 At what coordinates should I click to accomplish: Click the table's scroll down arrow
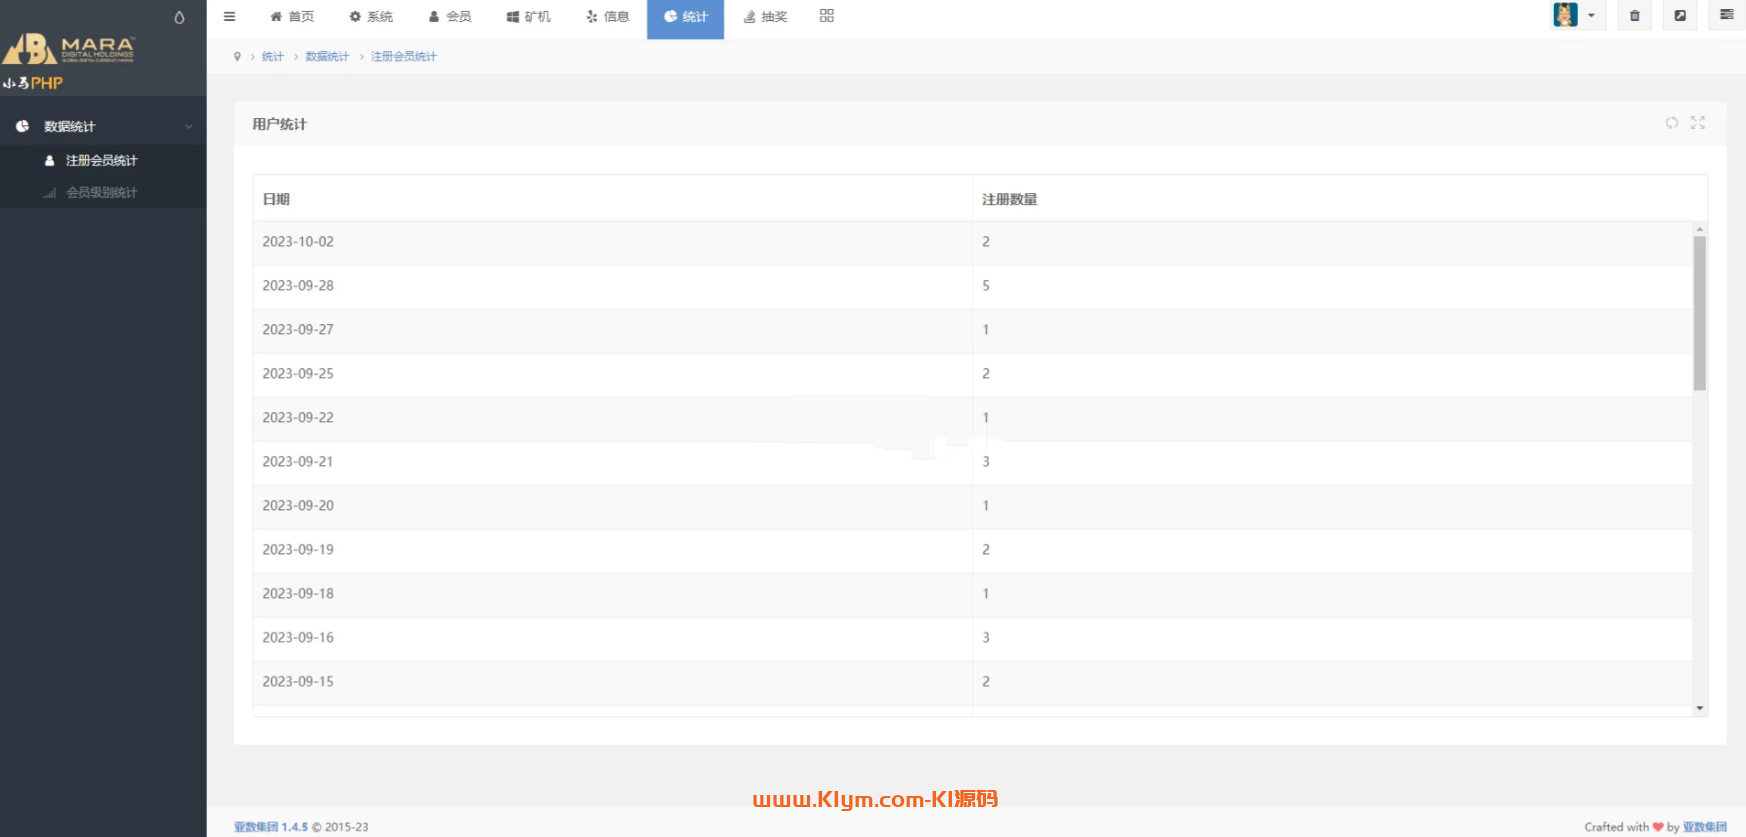1699,708
